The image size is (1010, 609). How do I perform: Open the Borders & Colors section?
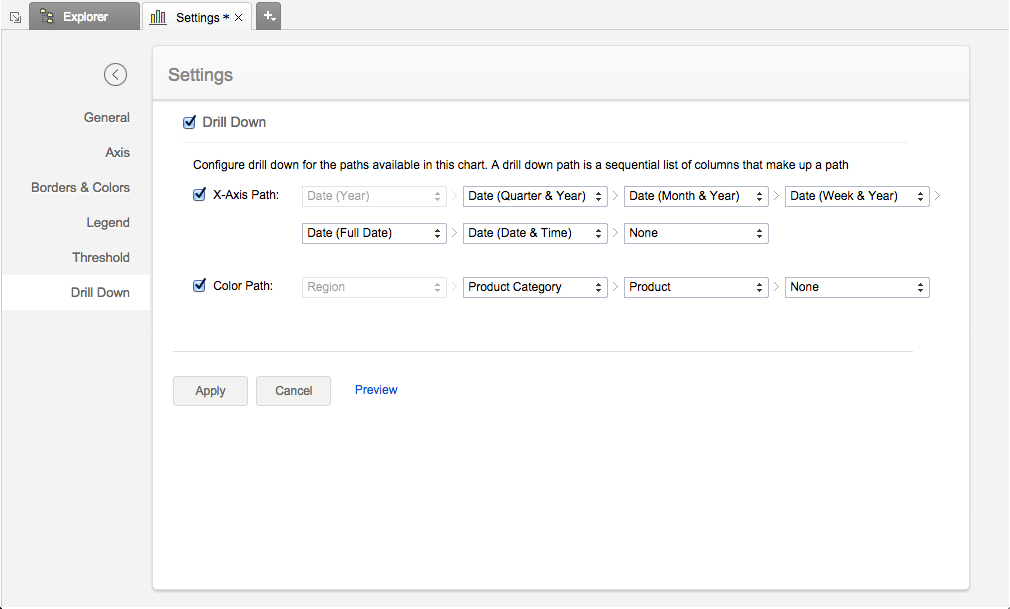80,187
